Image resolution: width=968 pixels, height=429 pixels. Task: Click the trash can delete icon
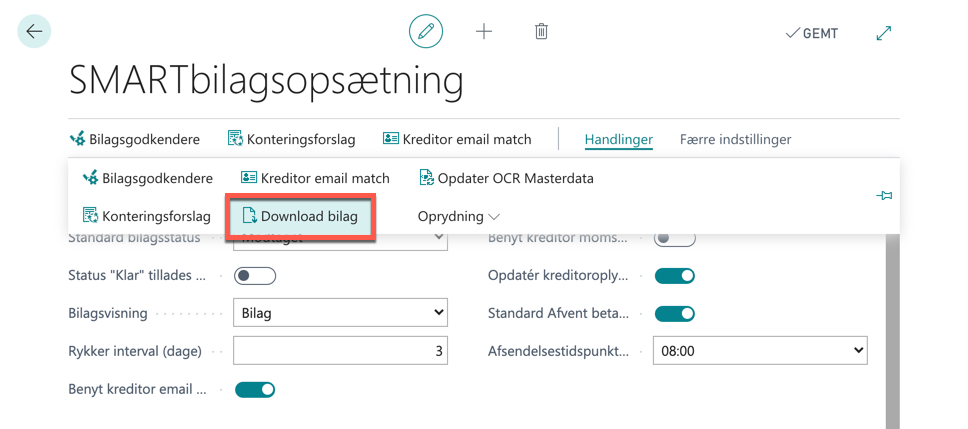541,31
